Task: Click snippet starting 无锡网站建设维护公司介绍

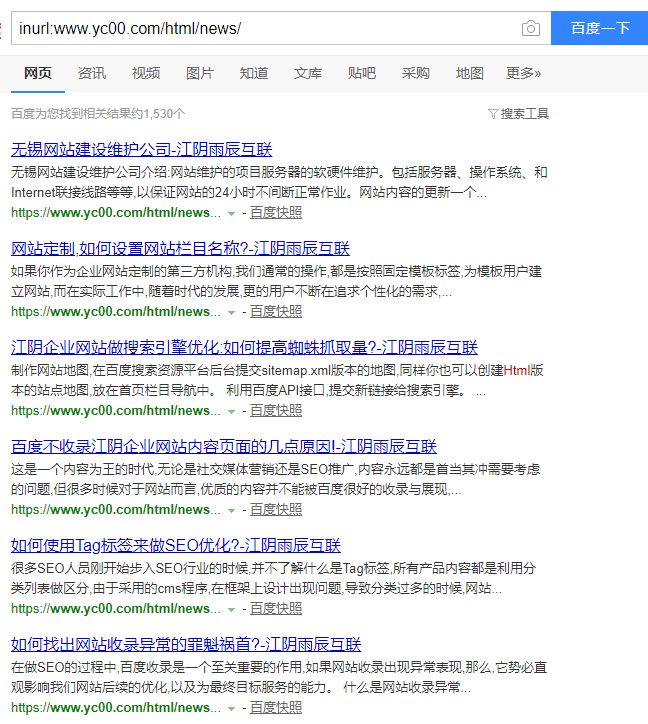Action: point(279,182)
